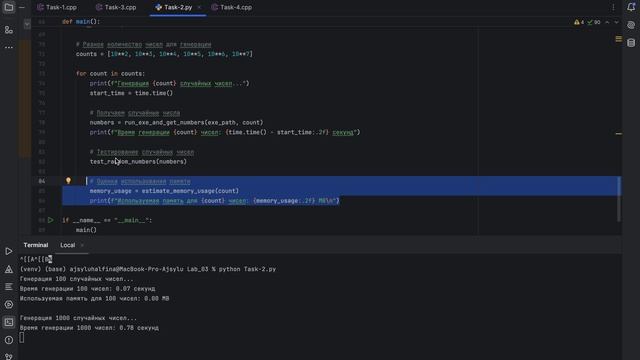Open more tool windows ellipsis in left sidebar
Image resolution: width=640 pixels, height=360 pixels.
9,47
